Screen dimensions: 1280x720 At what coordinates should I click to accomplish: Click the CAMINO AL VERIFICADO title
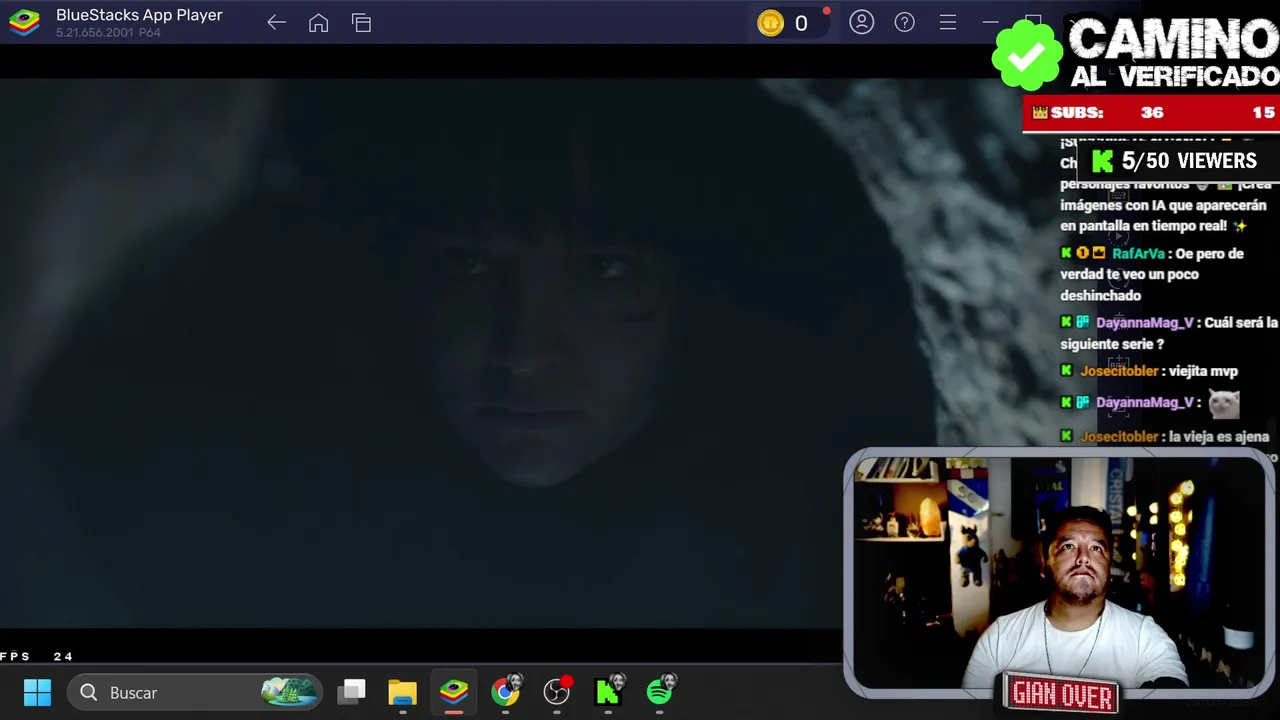click(x=1173, y=53)
